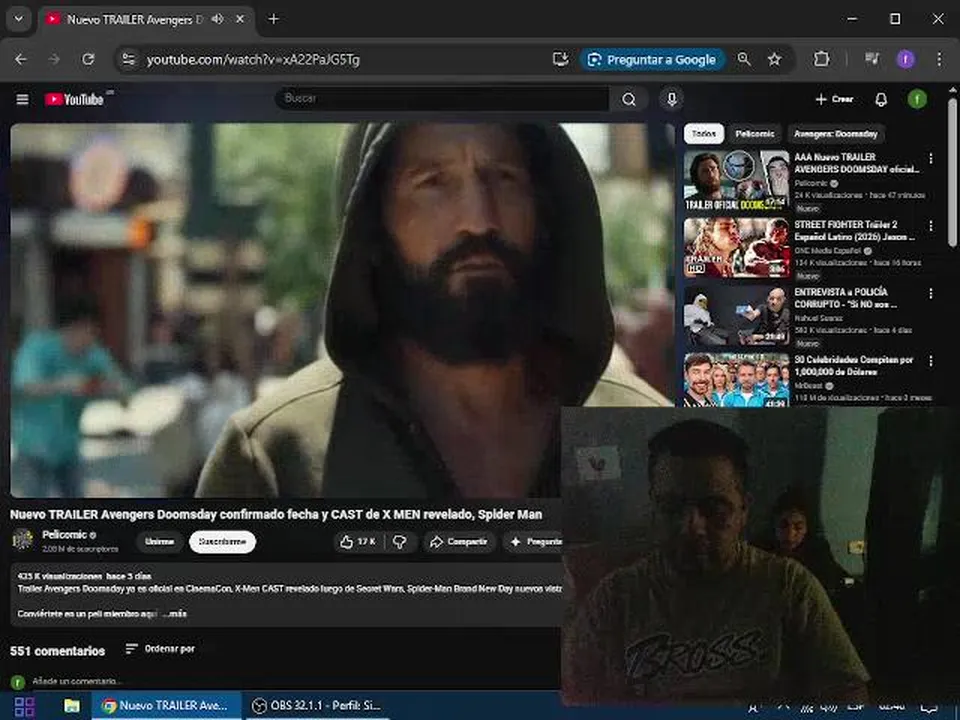Start voice search with the microphone
The image size is (960, 720).
[x=672, y=99]
